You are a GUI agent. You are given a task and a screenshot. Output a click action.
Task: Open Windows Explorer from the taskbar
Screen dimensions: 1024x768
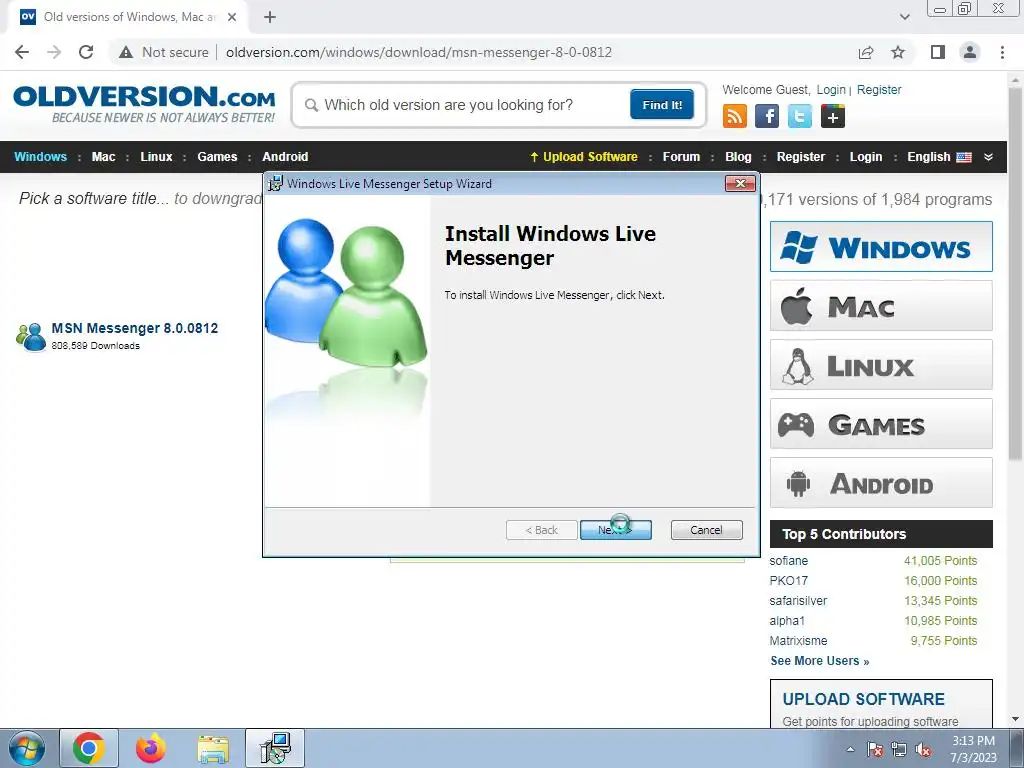click(x=213, y=749)
